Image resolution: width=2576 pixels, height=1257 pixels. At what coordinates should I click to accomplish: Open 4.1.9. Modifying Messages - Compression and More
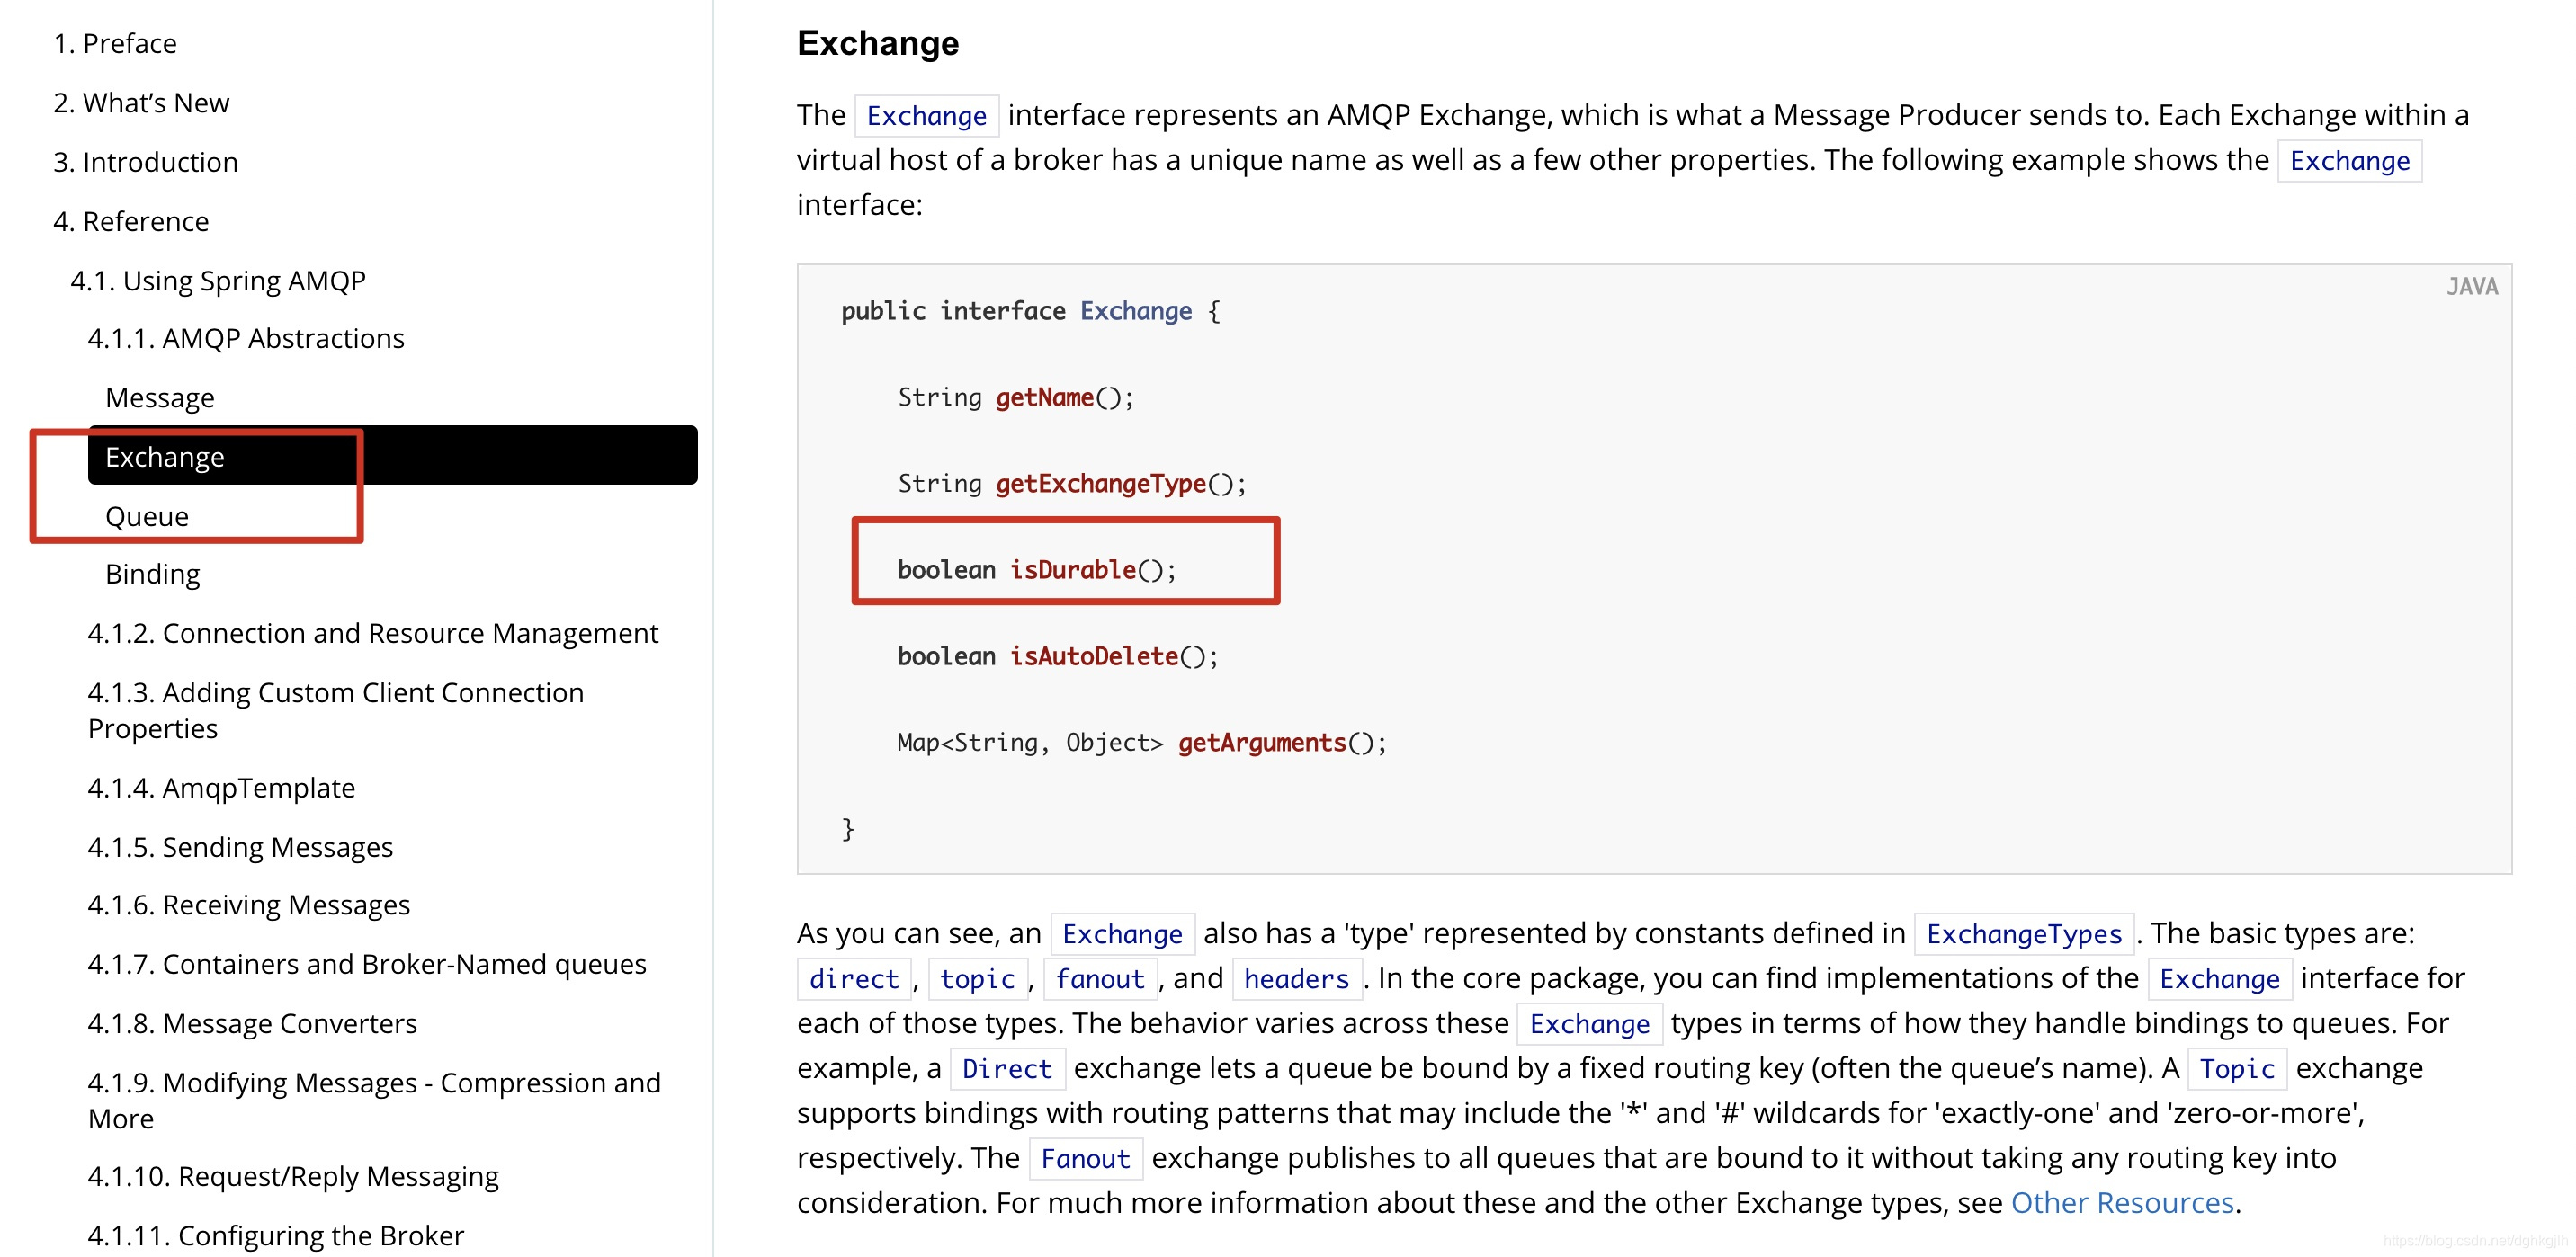coord(374,1100)
